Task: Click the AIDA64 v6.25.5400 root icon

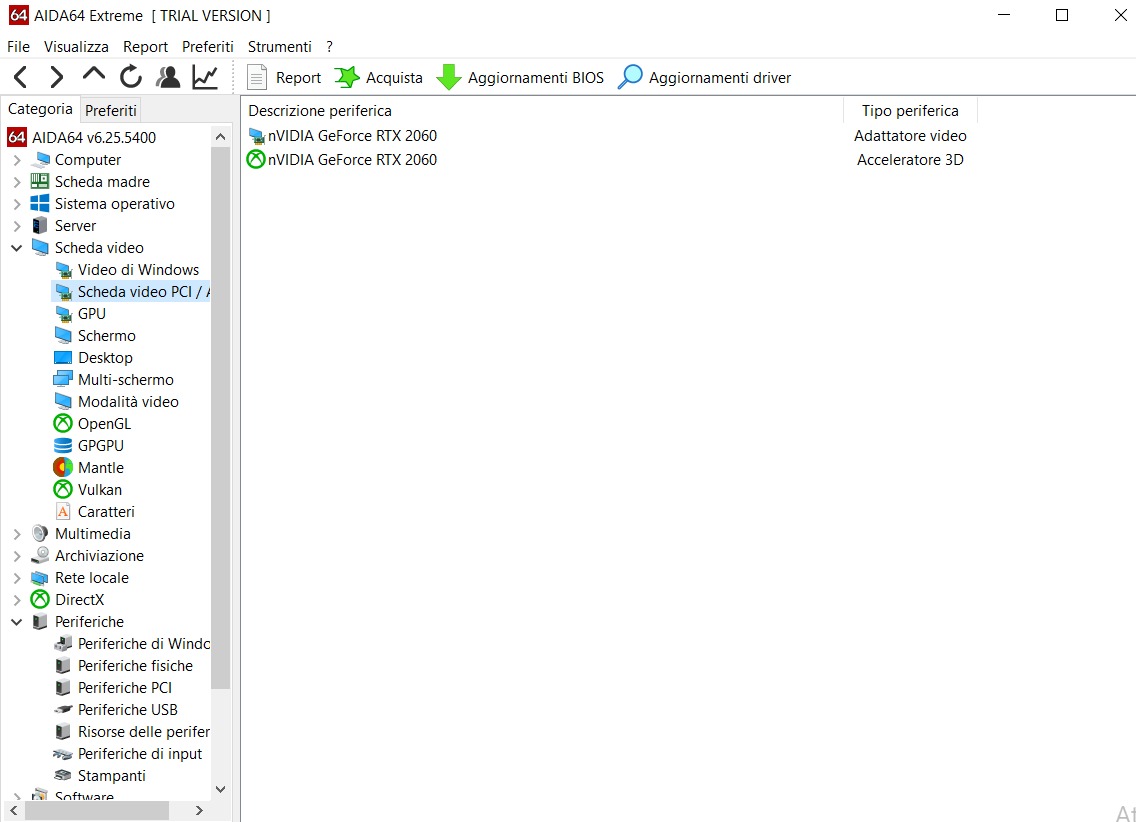Action: [17, 137]
